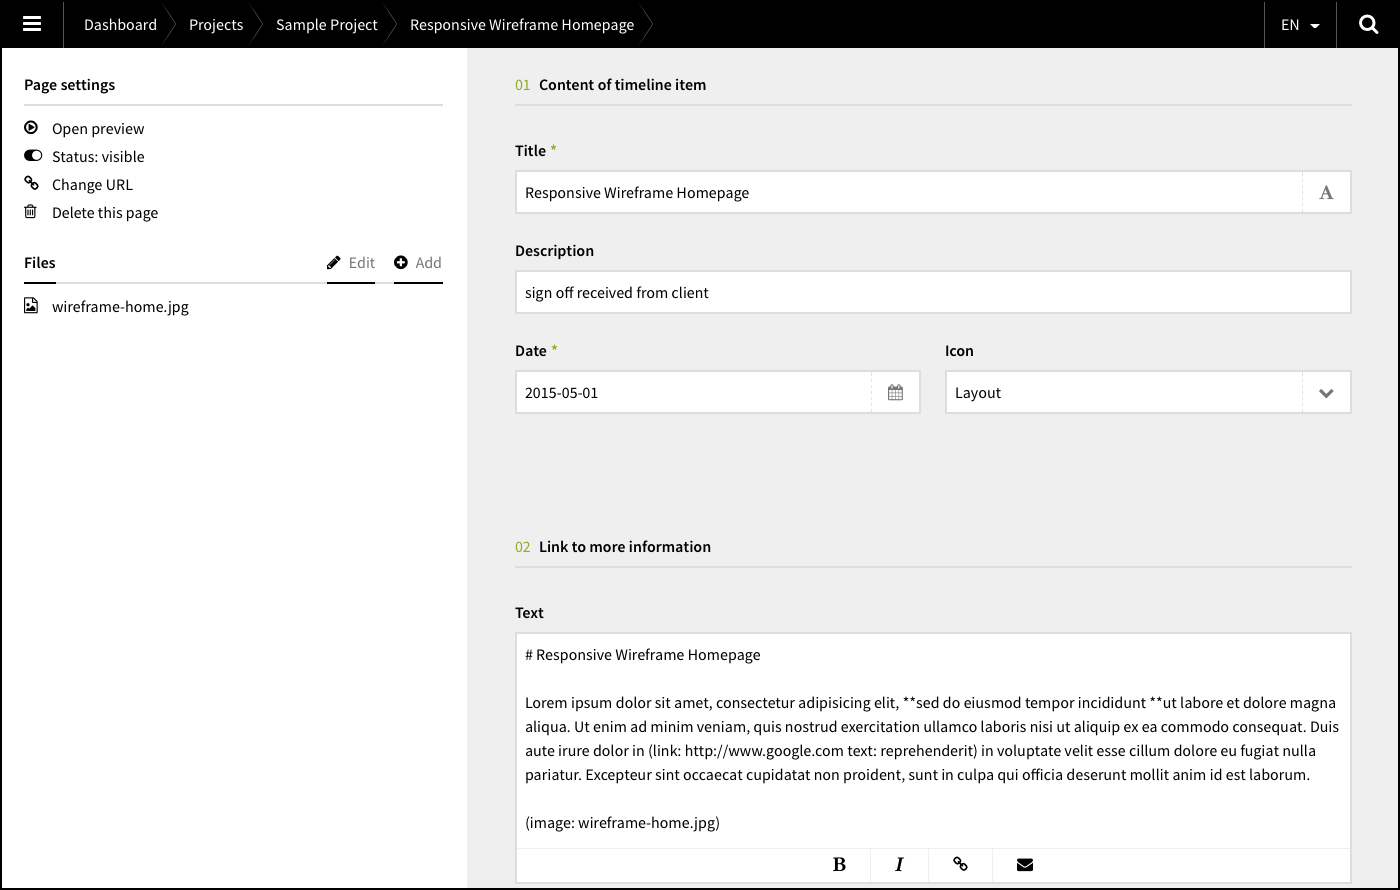
Task: Open the hamburger main menu
Action: (32, 24)
